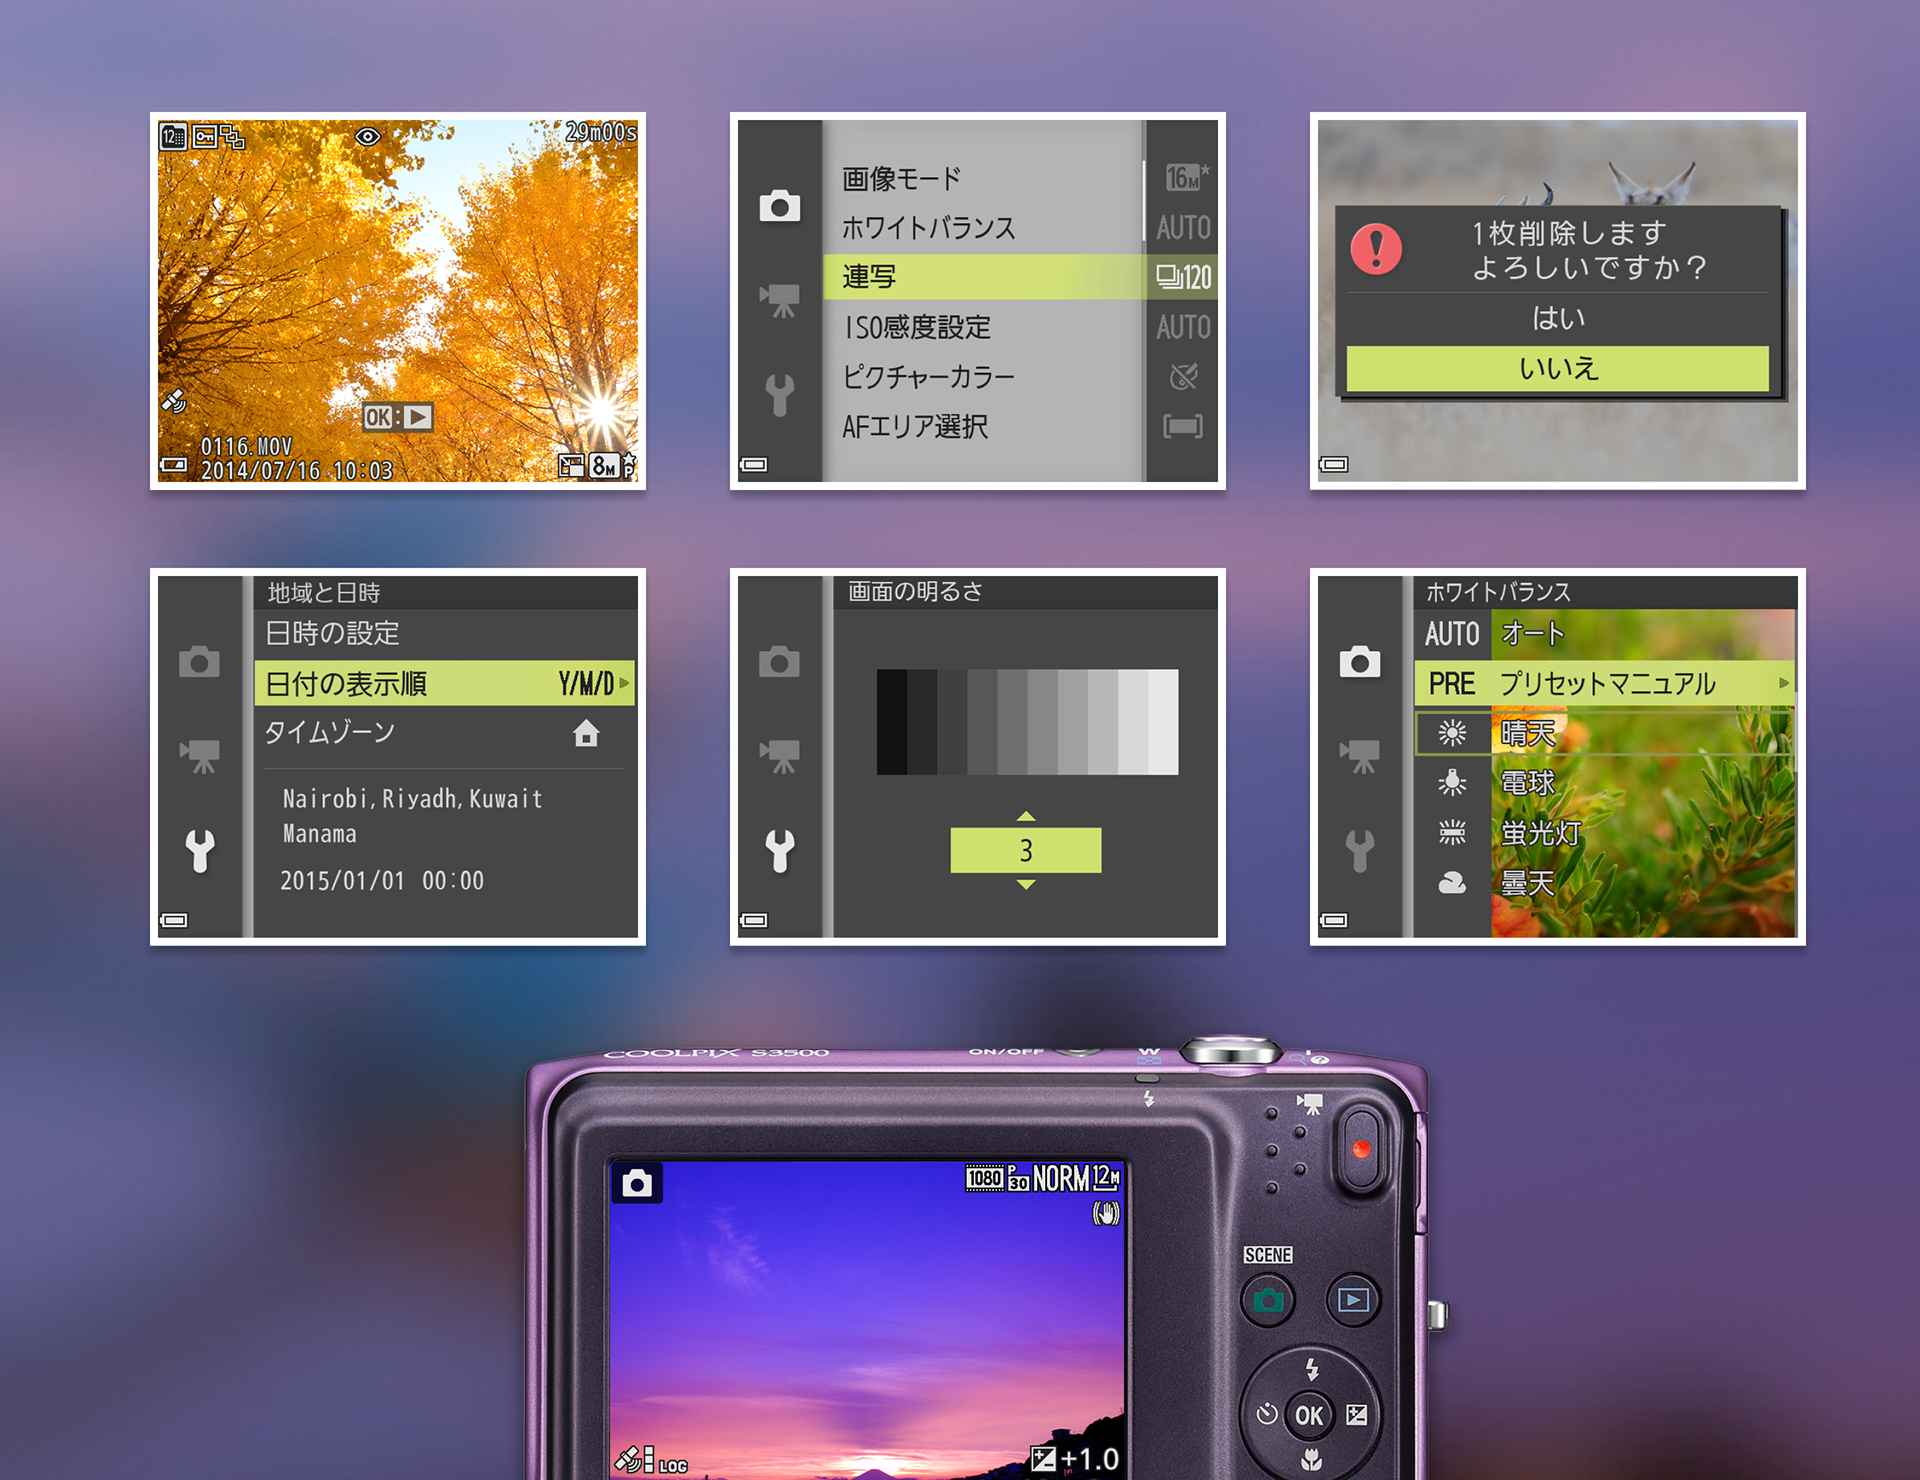Click exposure compensation icon on multi selector
The width and height of the screenshot is (1920, 1480).
click(x=1357, y=1414)
